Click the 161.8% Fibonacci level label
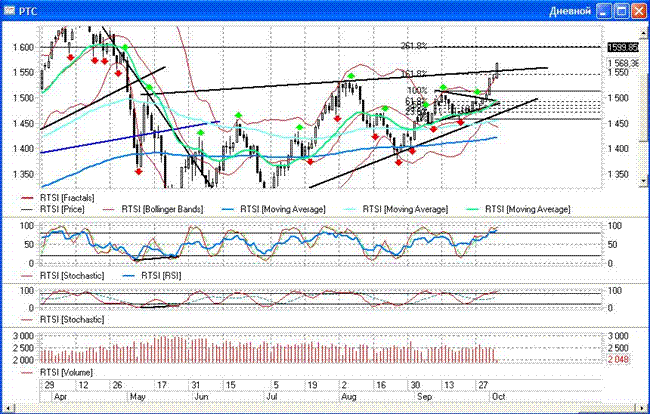 tap(413, 74)
